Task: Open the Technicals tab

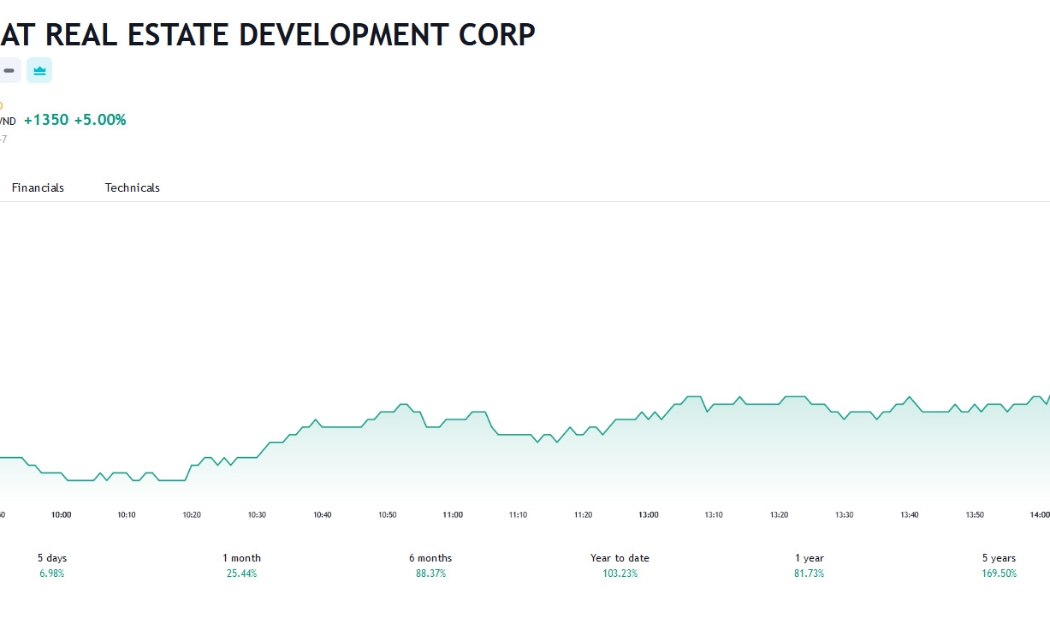Action: pos(132,187)
